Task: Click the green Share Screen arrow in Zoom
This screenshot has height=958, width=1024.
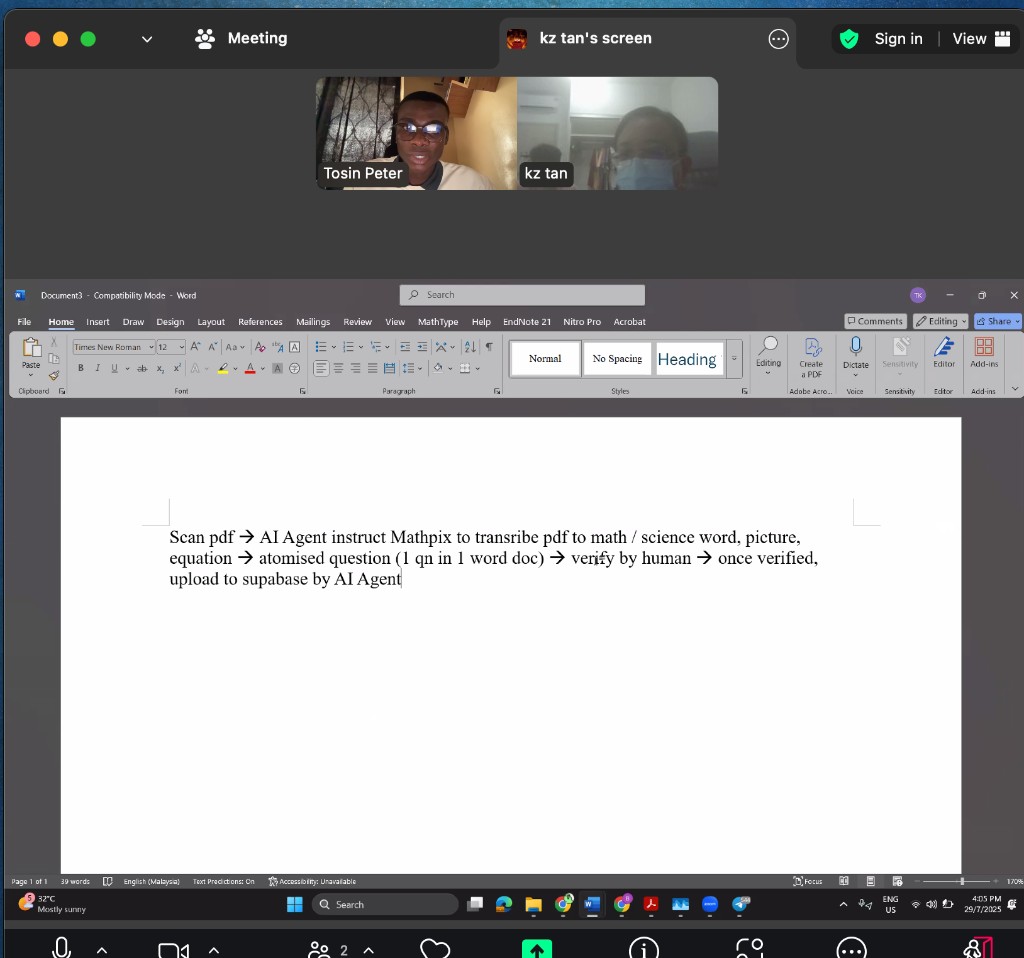Action: (537, 949)
